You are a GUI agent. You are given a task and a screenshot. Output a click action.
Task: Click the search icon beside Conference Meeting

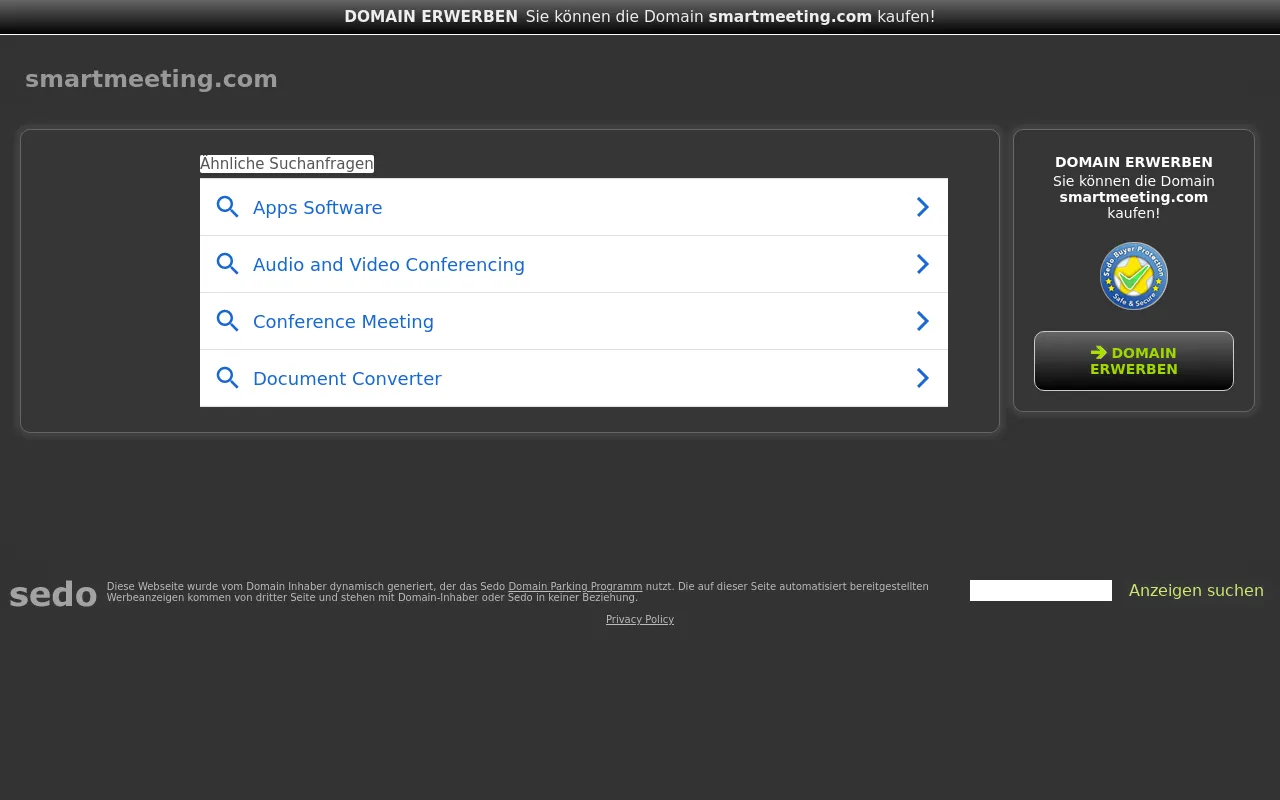coord(228,321)
